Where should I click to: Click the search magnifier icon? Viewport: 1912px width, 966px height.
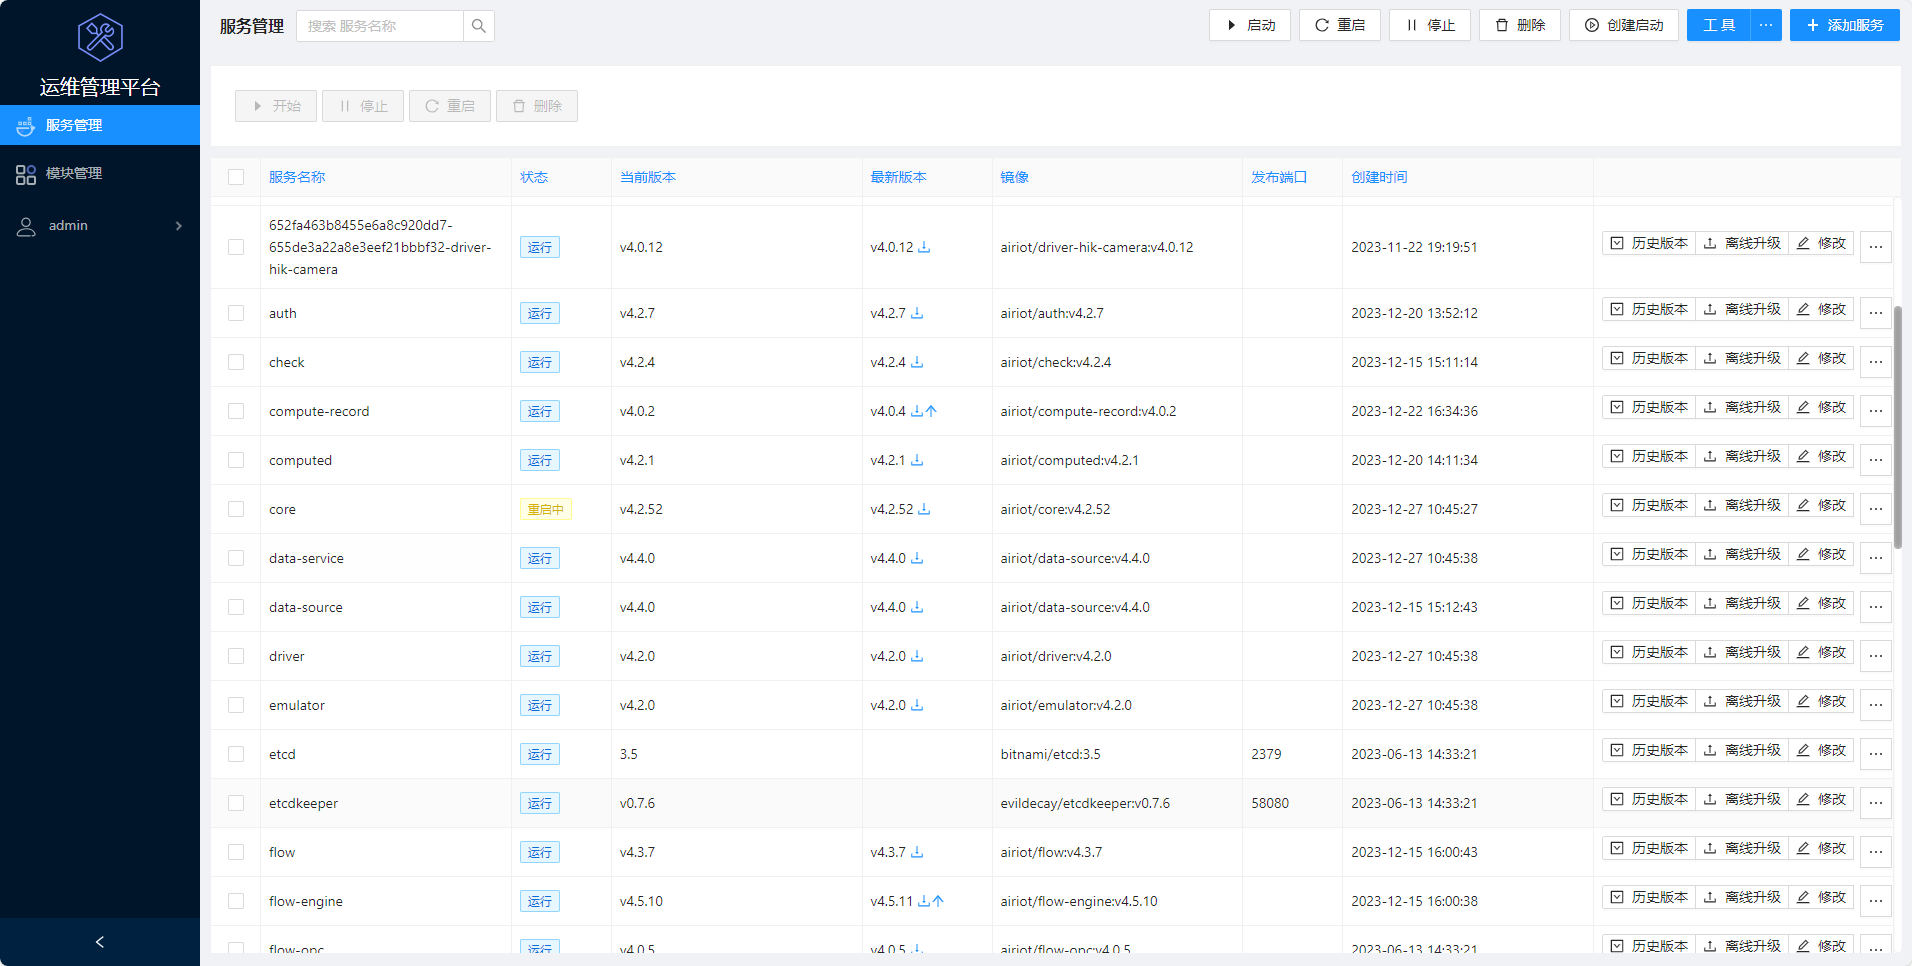click(479, 26)
